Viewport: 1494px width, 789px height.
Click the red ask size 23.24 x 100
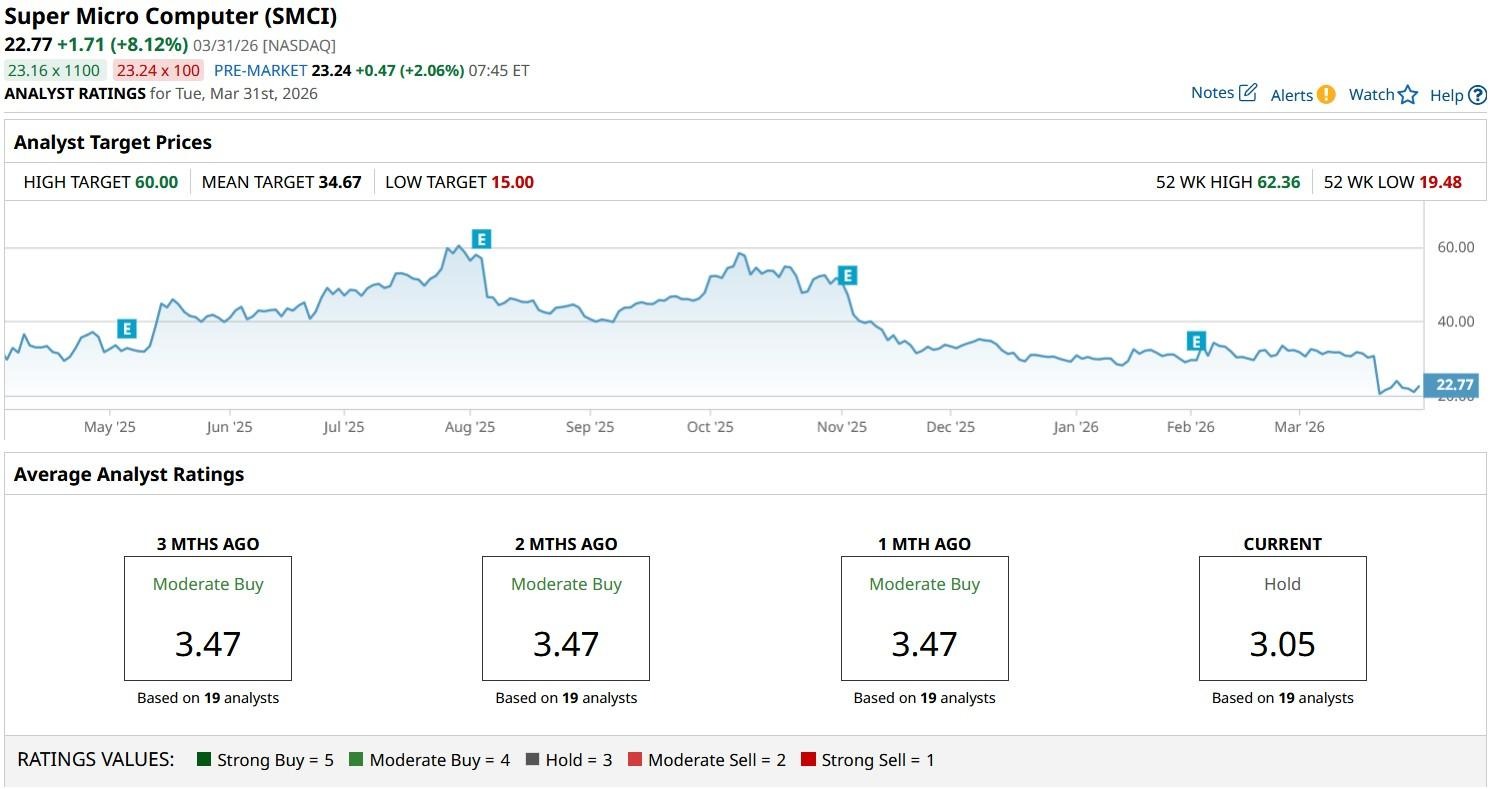158,70
